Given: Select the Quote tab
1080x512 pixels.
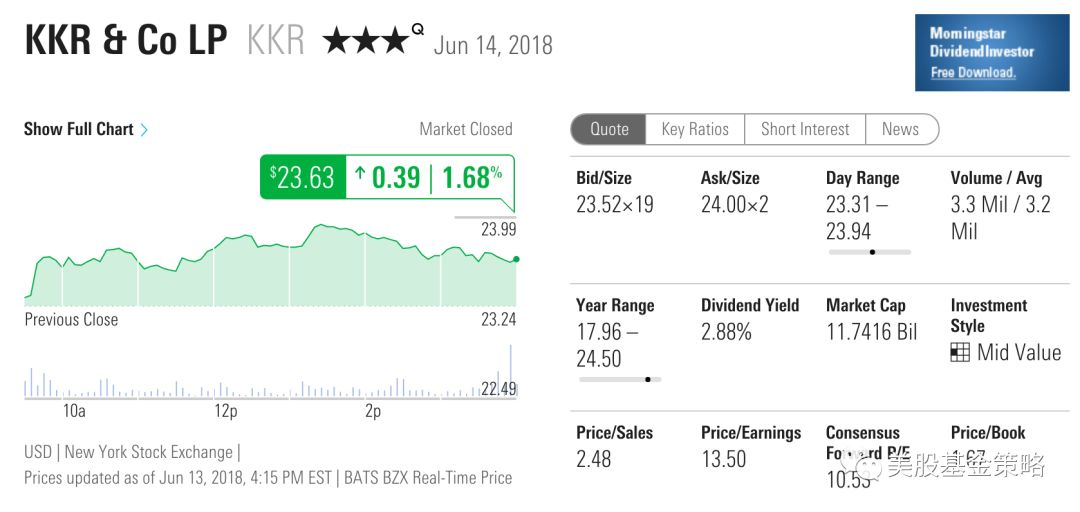Looking at the screenshot, I should pyautogui.click(x=609, y=129).
